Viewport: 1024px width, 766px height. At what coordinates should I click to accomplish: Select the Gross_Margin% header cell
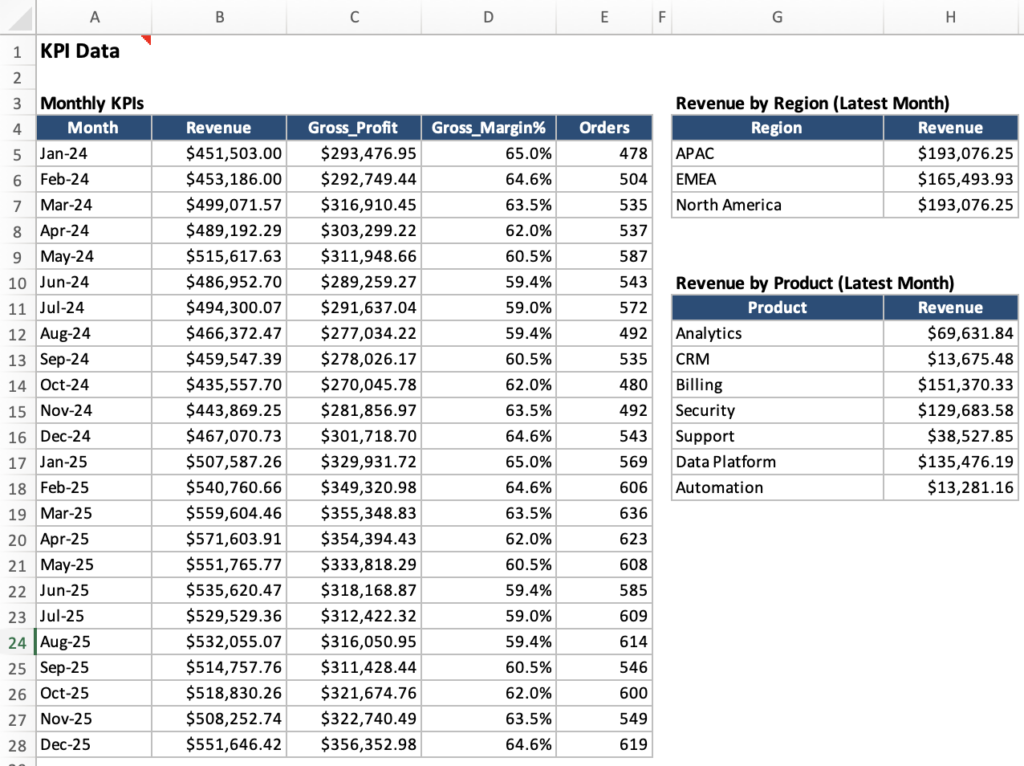(x=488, y=128)
